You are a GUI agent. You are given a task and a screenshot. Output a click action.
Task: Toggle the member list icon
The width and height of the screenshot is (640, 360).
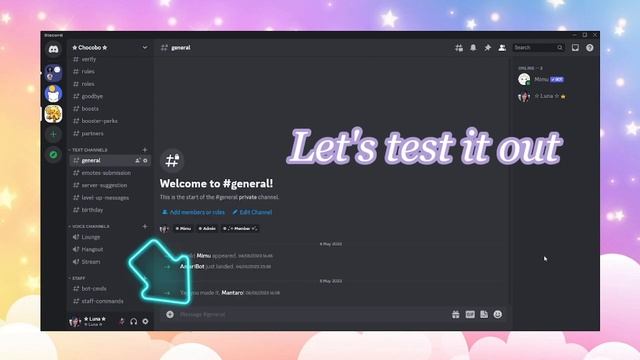(x=502, y=48)
